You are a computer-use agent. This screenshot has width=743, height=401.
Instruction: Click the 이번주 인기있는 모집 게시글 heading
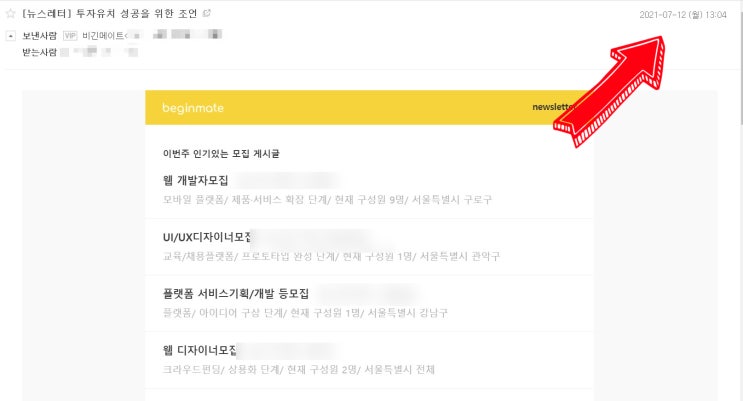point(221,154)
